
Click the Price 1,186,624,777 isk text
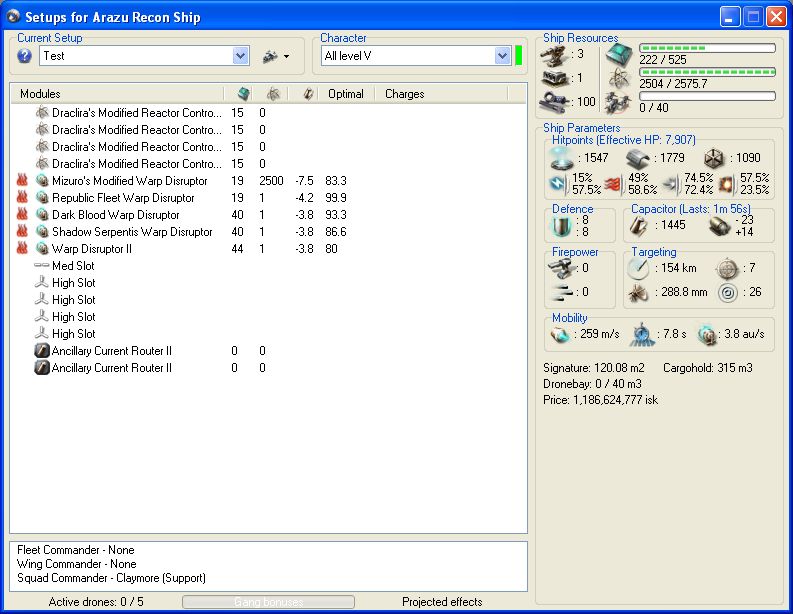point(600,400)
